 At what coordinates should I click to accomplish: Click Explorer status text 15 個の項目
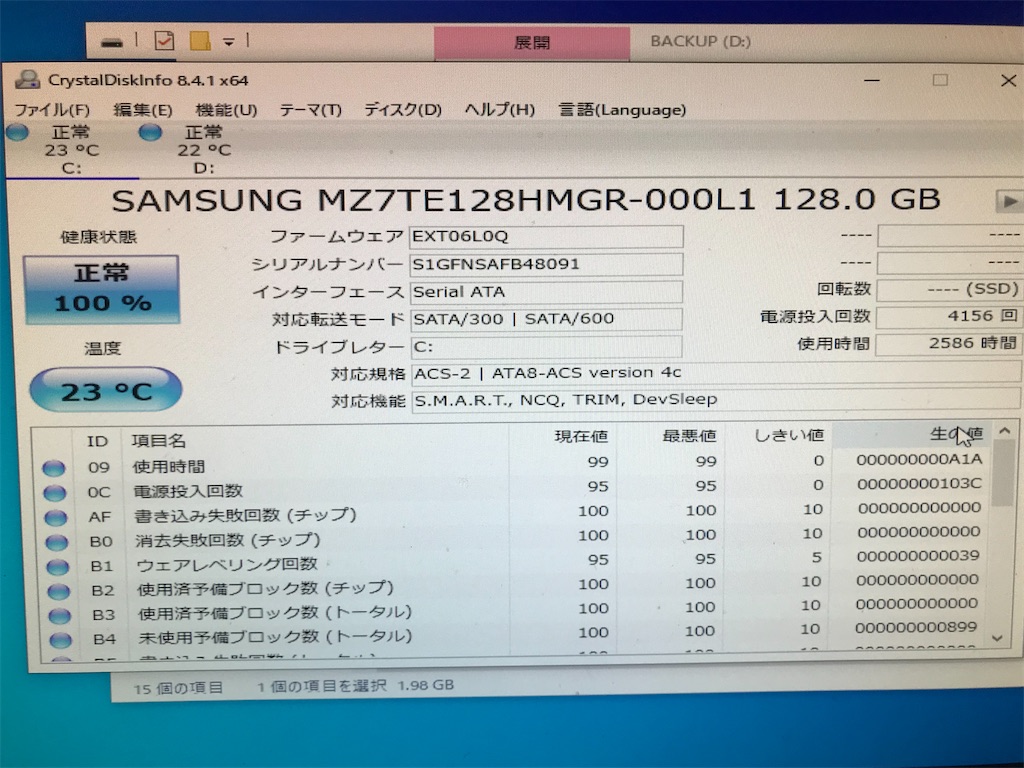[x=178, y=688]
